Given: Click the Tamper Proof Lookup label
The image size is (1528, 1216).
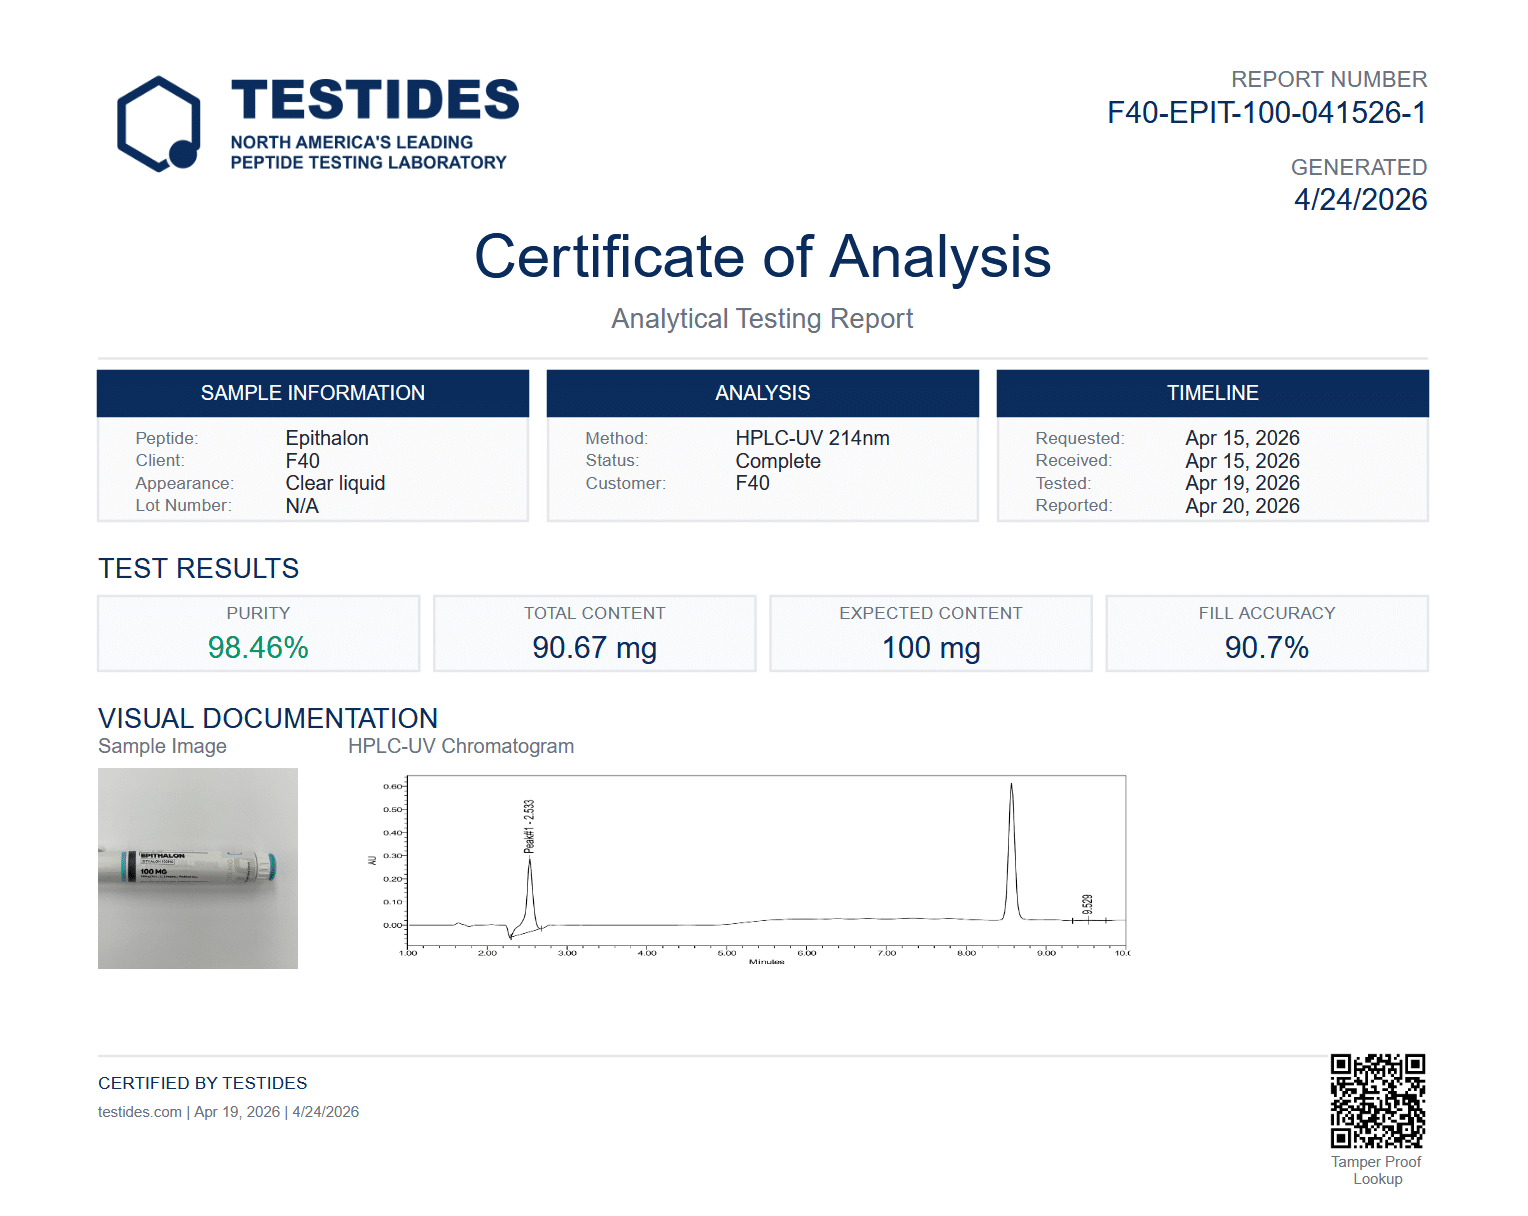Looking at the screenshot, I should (1377, 1170).
